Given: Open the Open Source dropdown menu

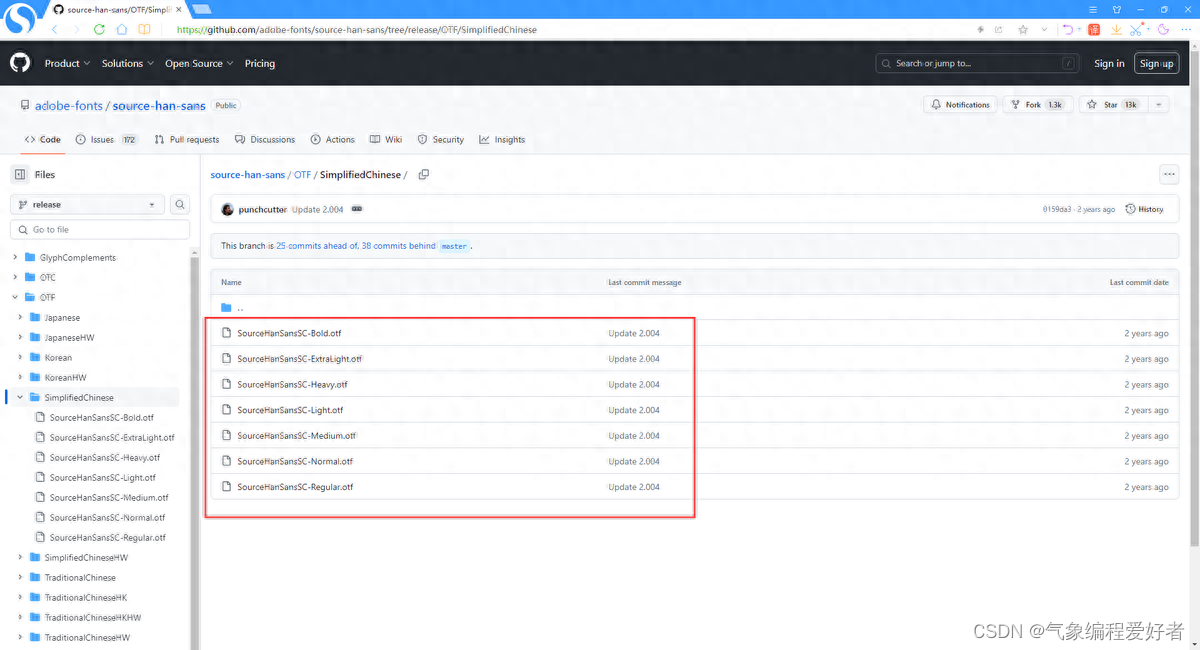Looking at the screenshot, I should [x=199, y=63].
